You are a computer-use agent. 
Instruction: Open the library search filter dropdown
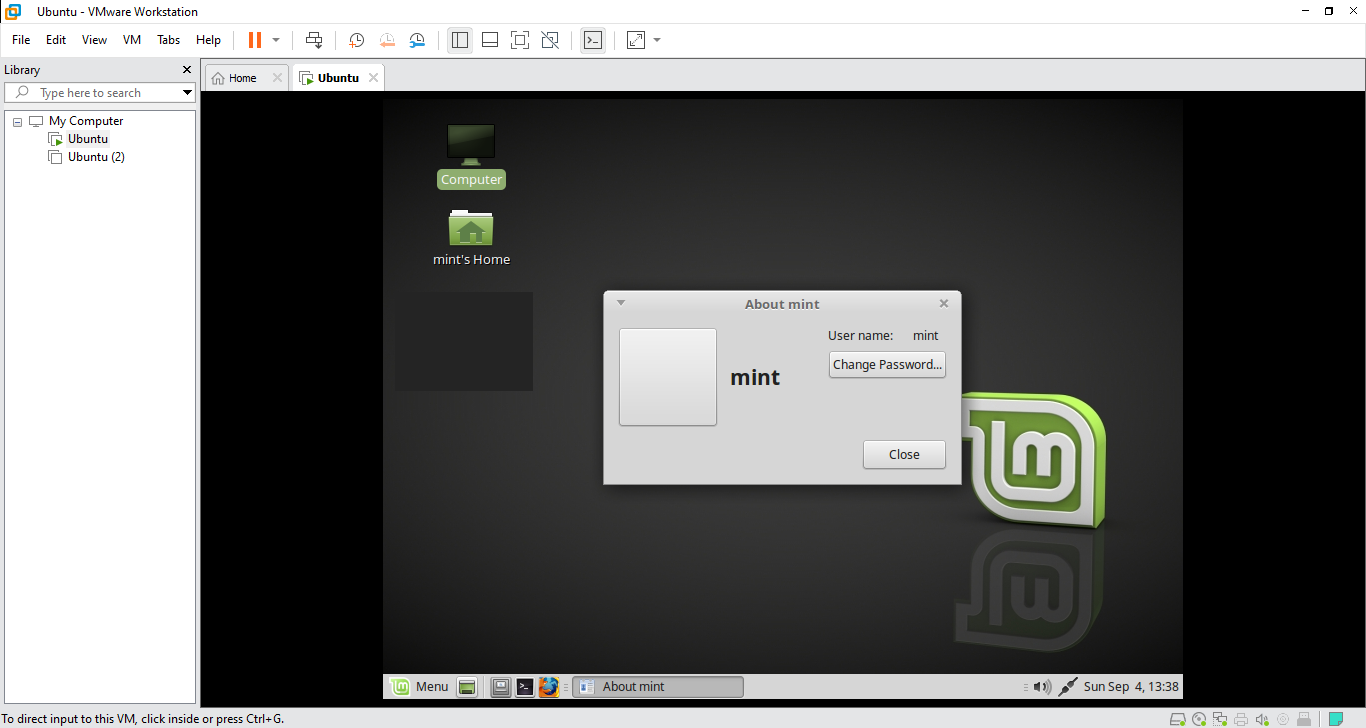point(187,93)
